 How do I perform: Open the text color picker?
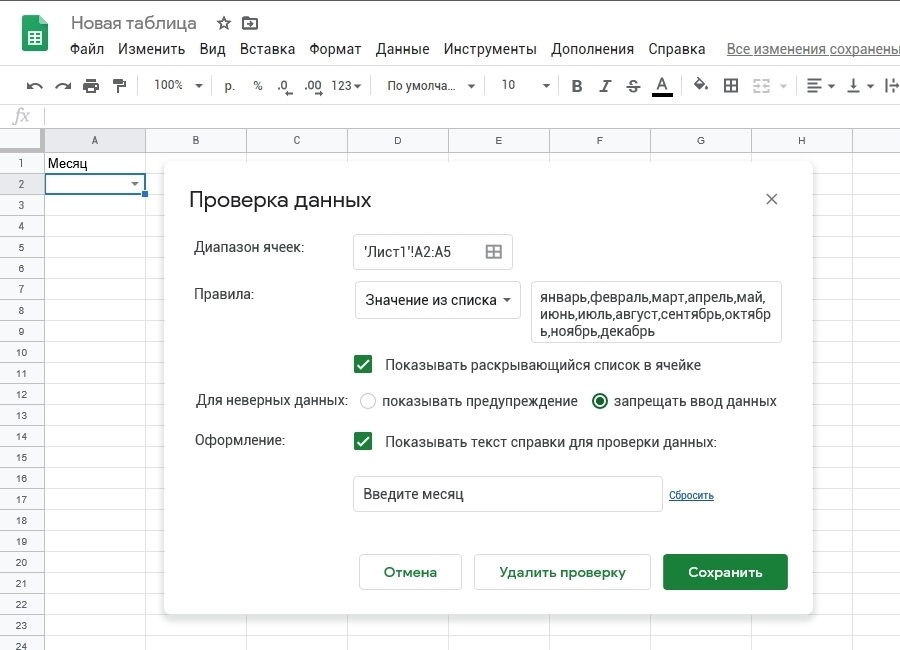(662, 87)
